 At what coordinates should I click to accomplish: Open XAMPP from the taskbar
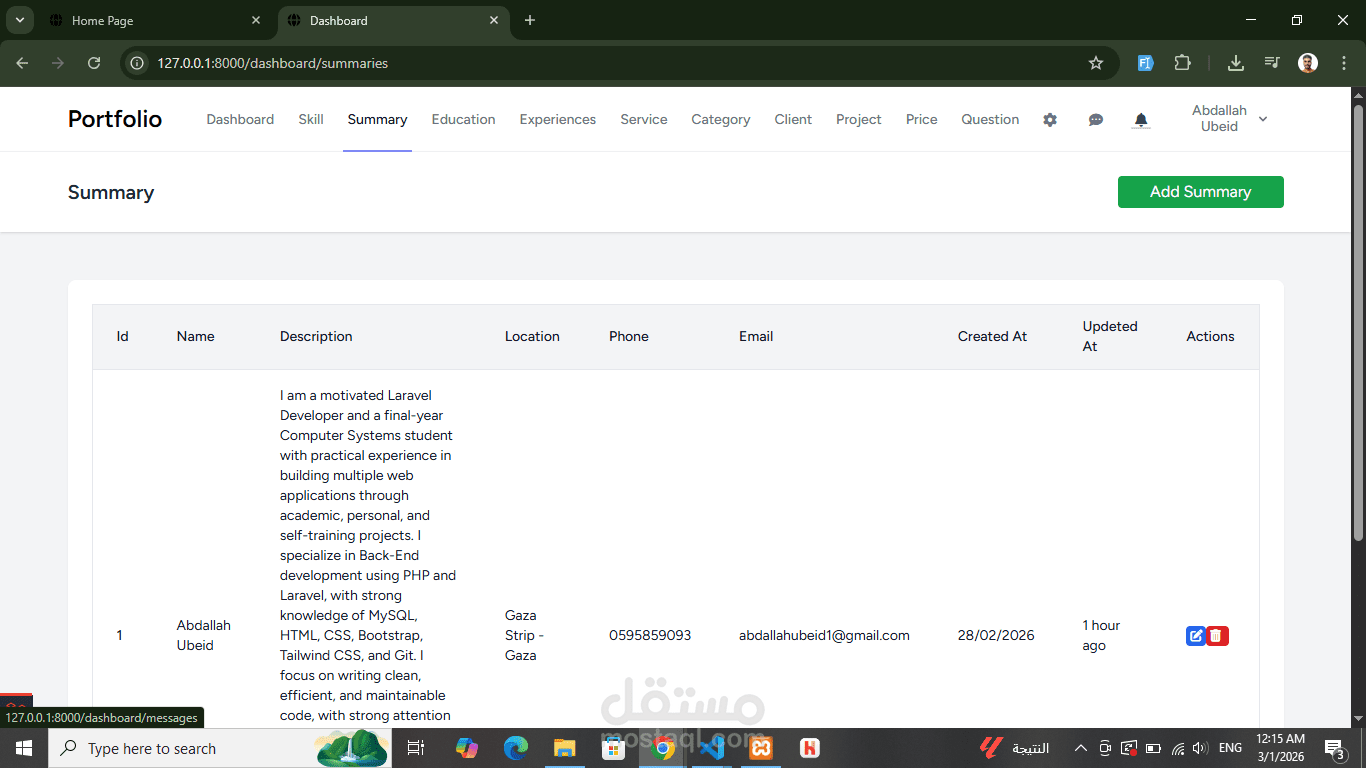[762, 748]
